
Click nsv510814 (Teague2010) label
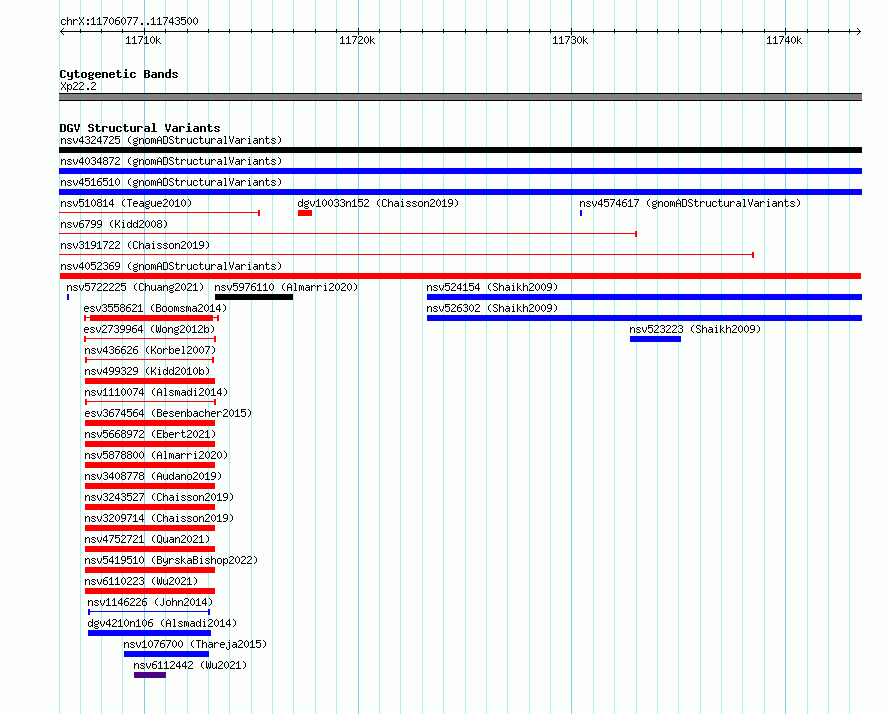click(x=126, y=203)
